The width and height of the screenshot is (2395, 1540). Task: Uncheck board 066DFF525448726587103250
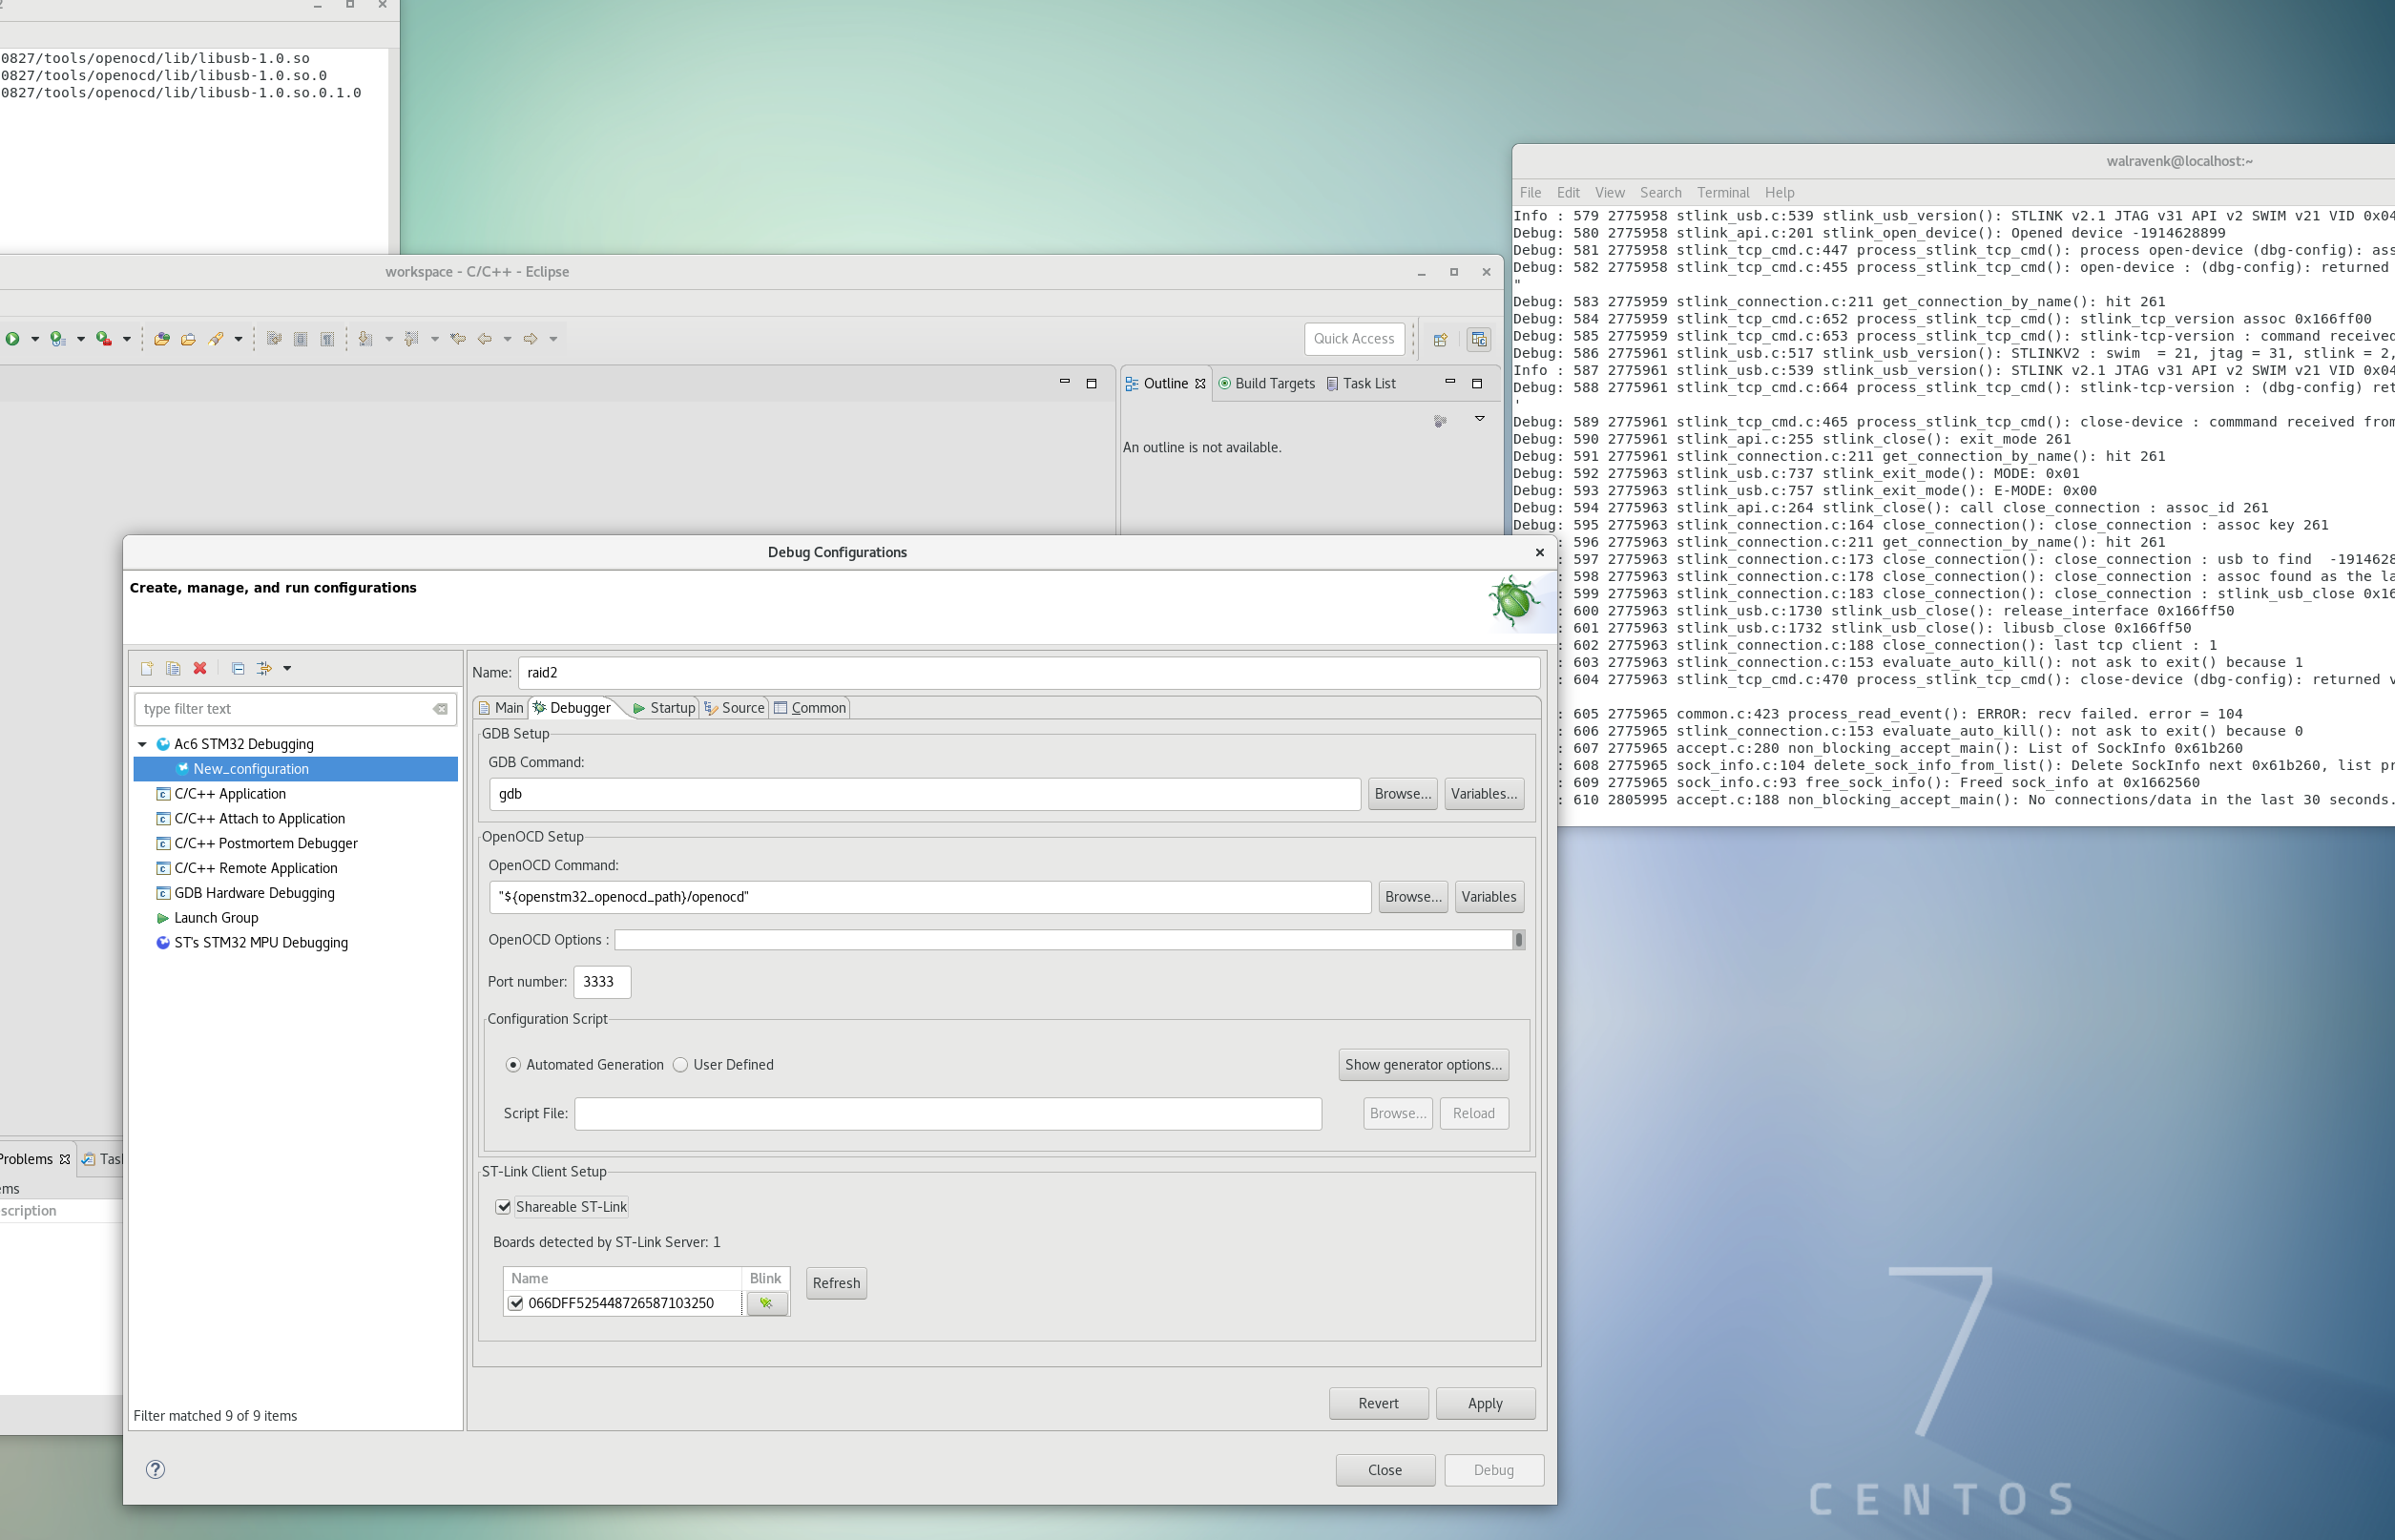(x=516, y=1303)
